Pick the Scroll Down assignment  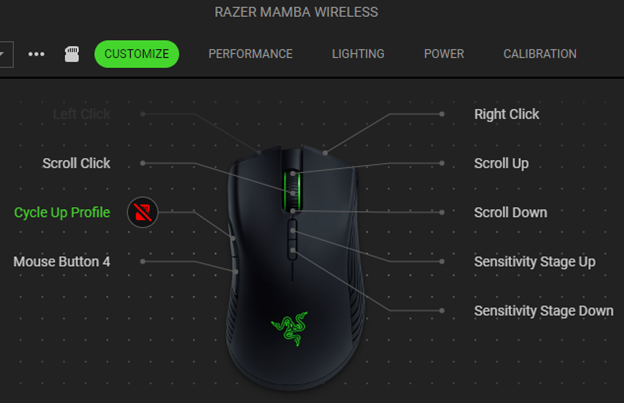510,212
